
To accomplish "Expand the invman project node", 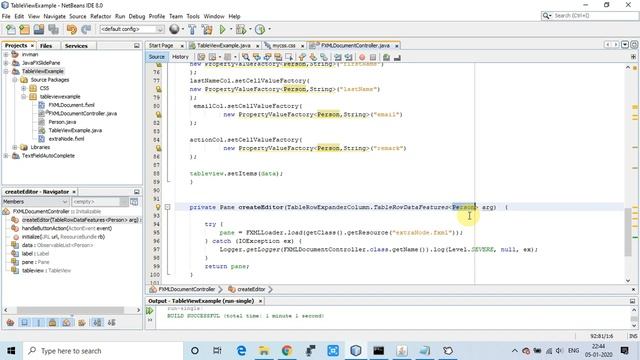I will pyautogui.click(x=6, y=54).
